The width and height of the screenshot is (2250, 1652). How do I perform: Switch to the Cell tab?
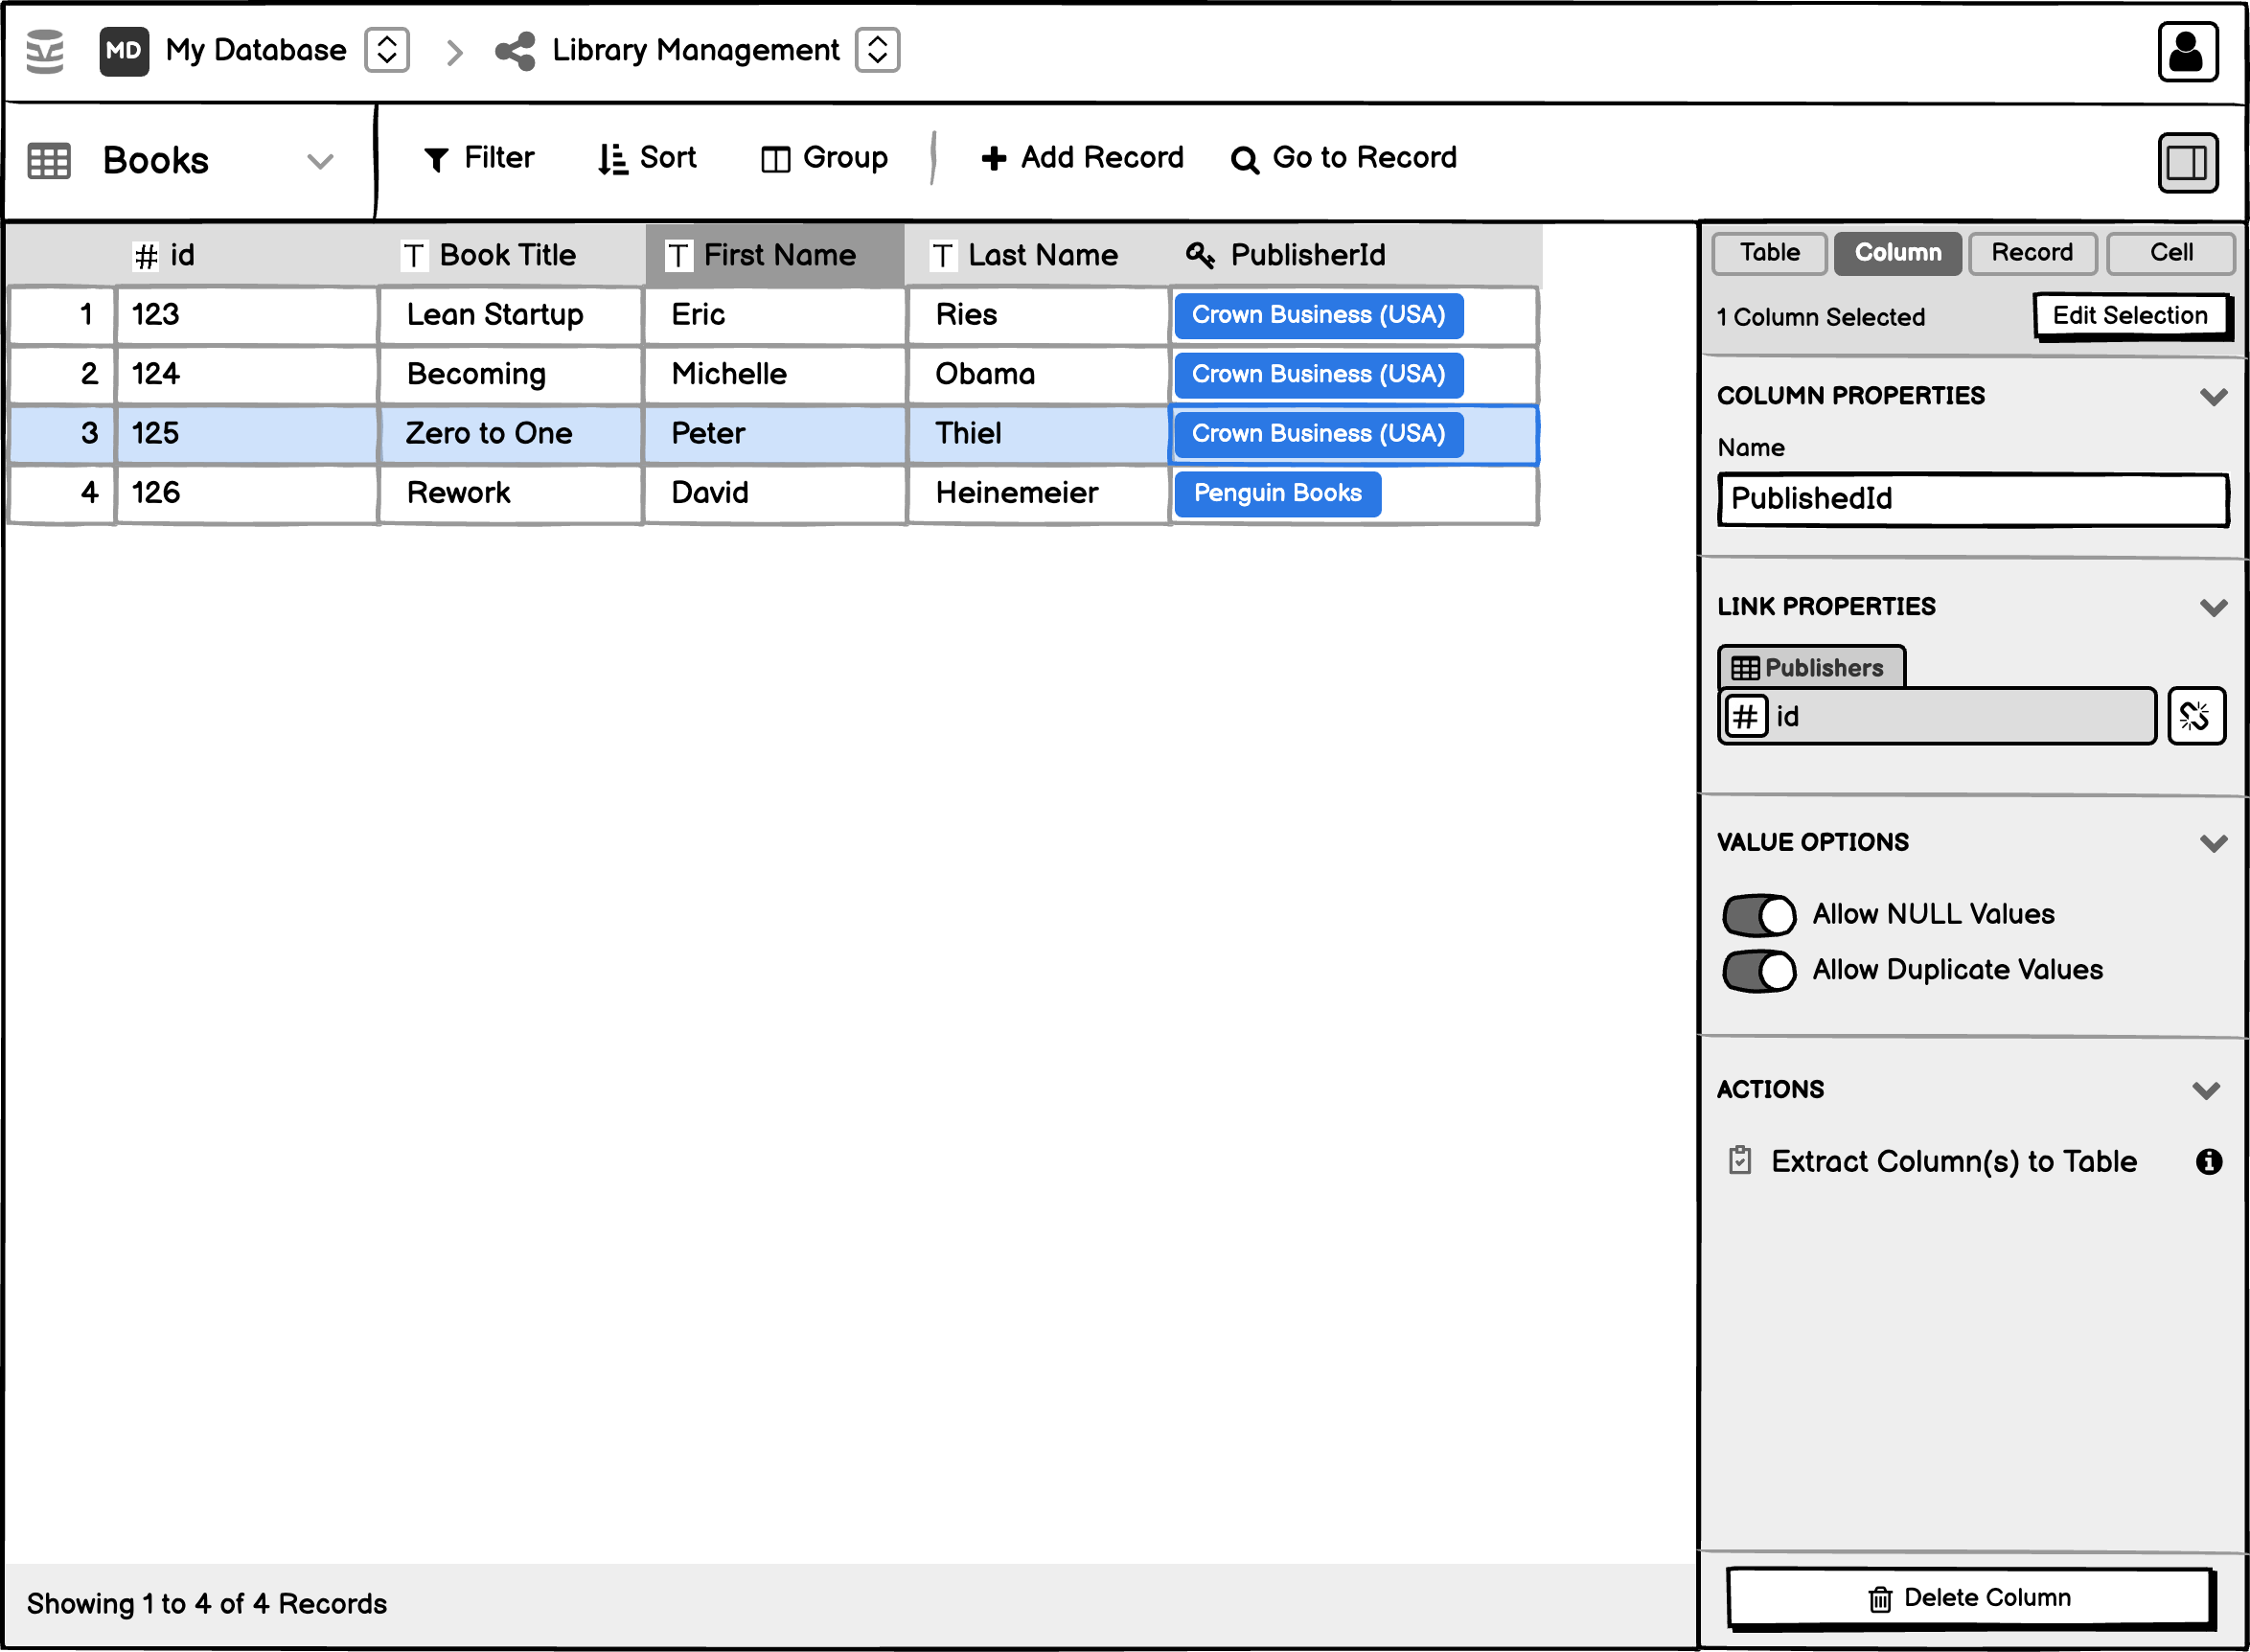(2171, 253)
